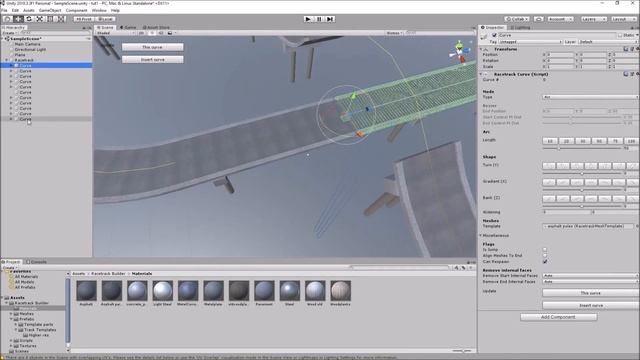
Task: Toggle 2D view in the Scene toolbar
Action: (142, 33)
